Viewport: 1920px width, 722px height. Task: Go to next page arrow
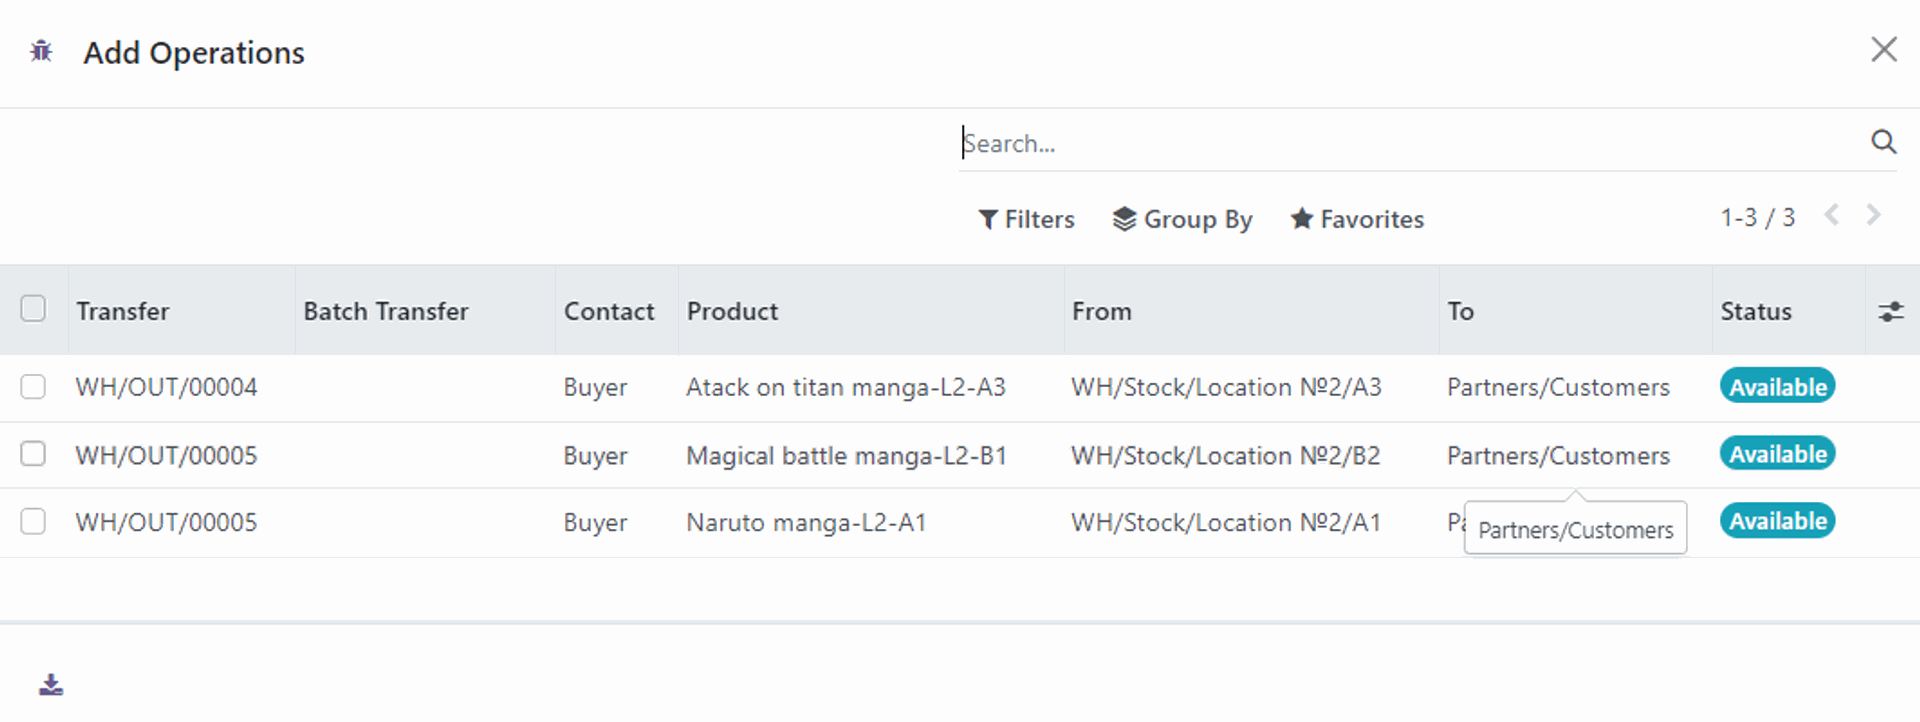tap(1873, 216)
